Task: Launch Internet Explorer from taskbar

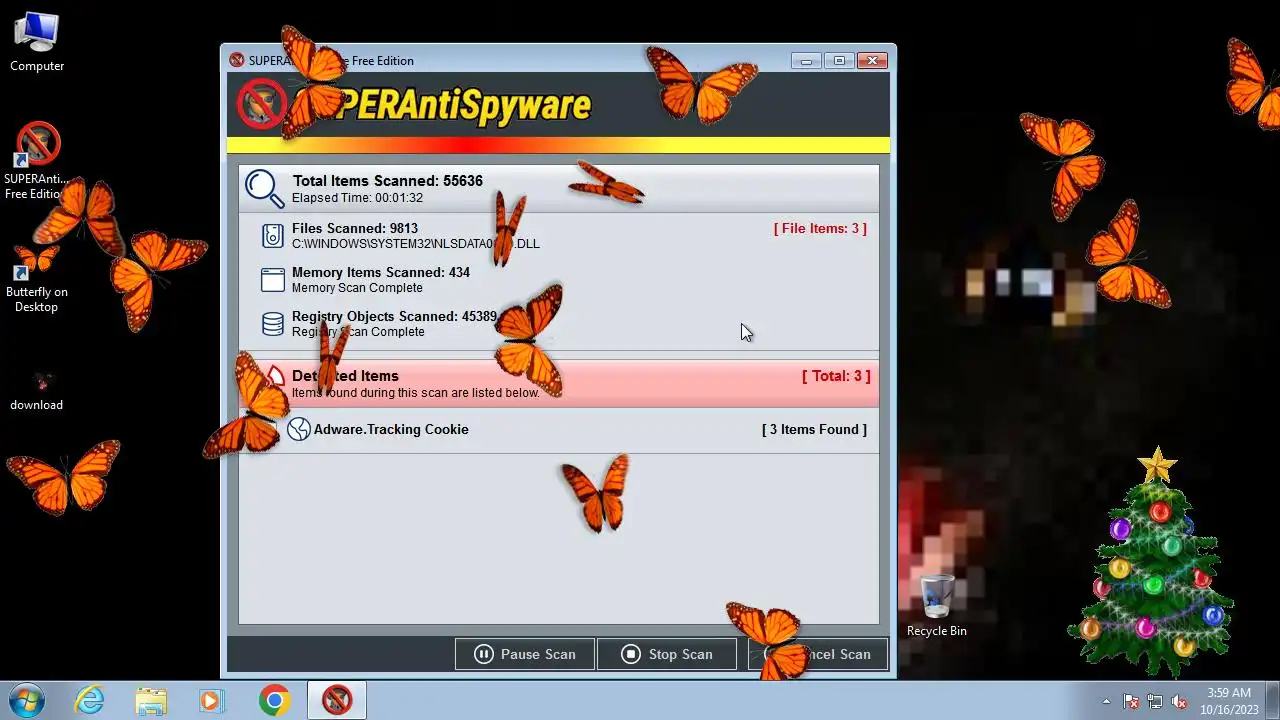Action: [90, 700]
